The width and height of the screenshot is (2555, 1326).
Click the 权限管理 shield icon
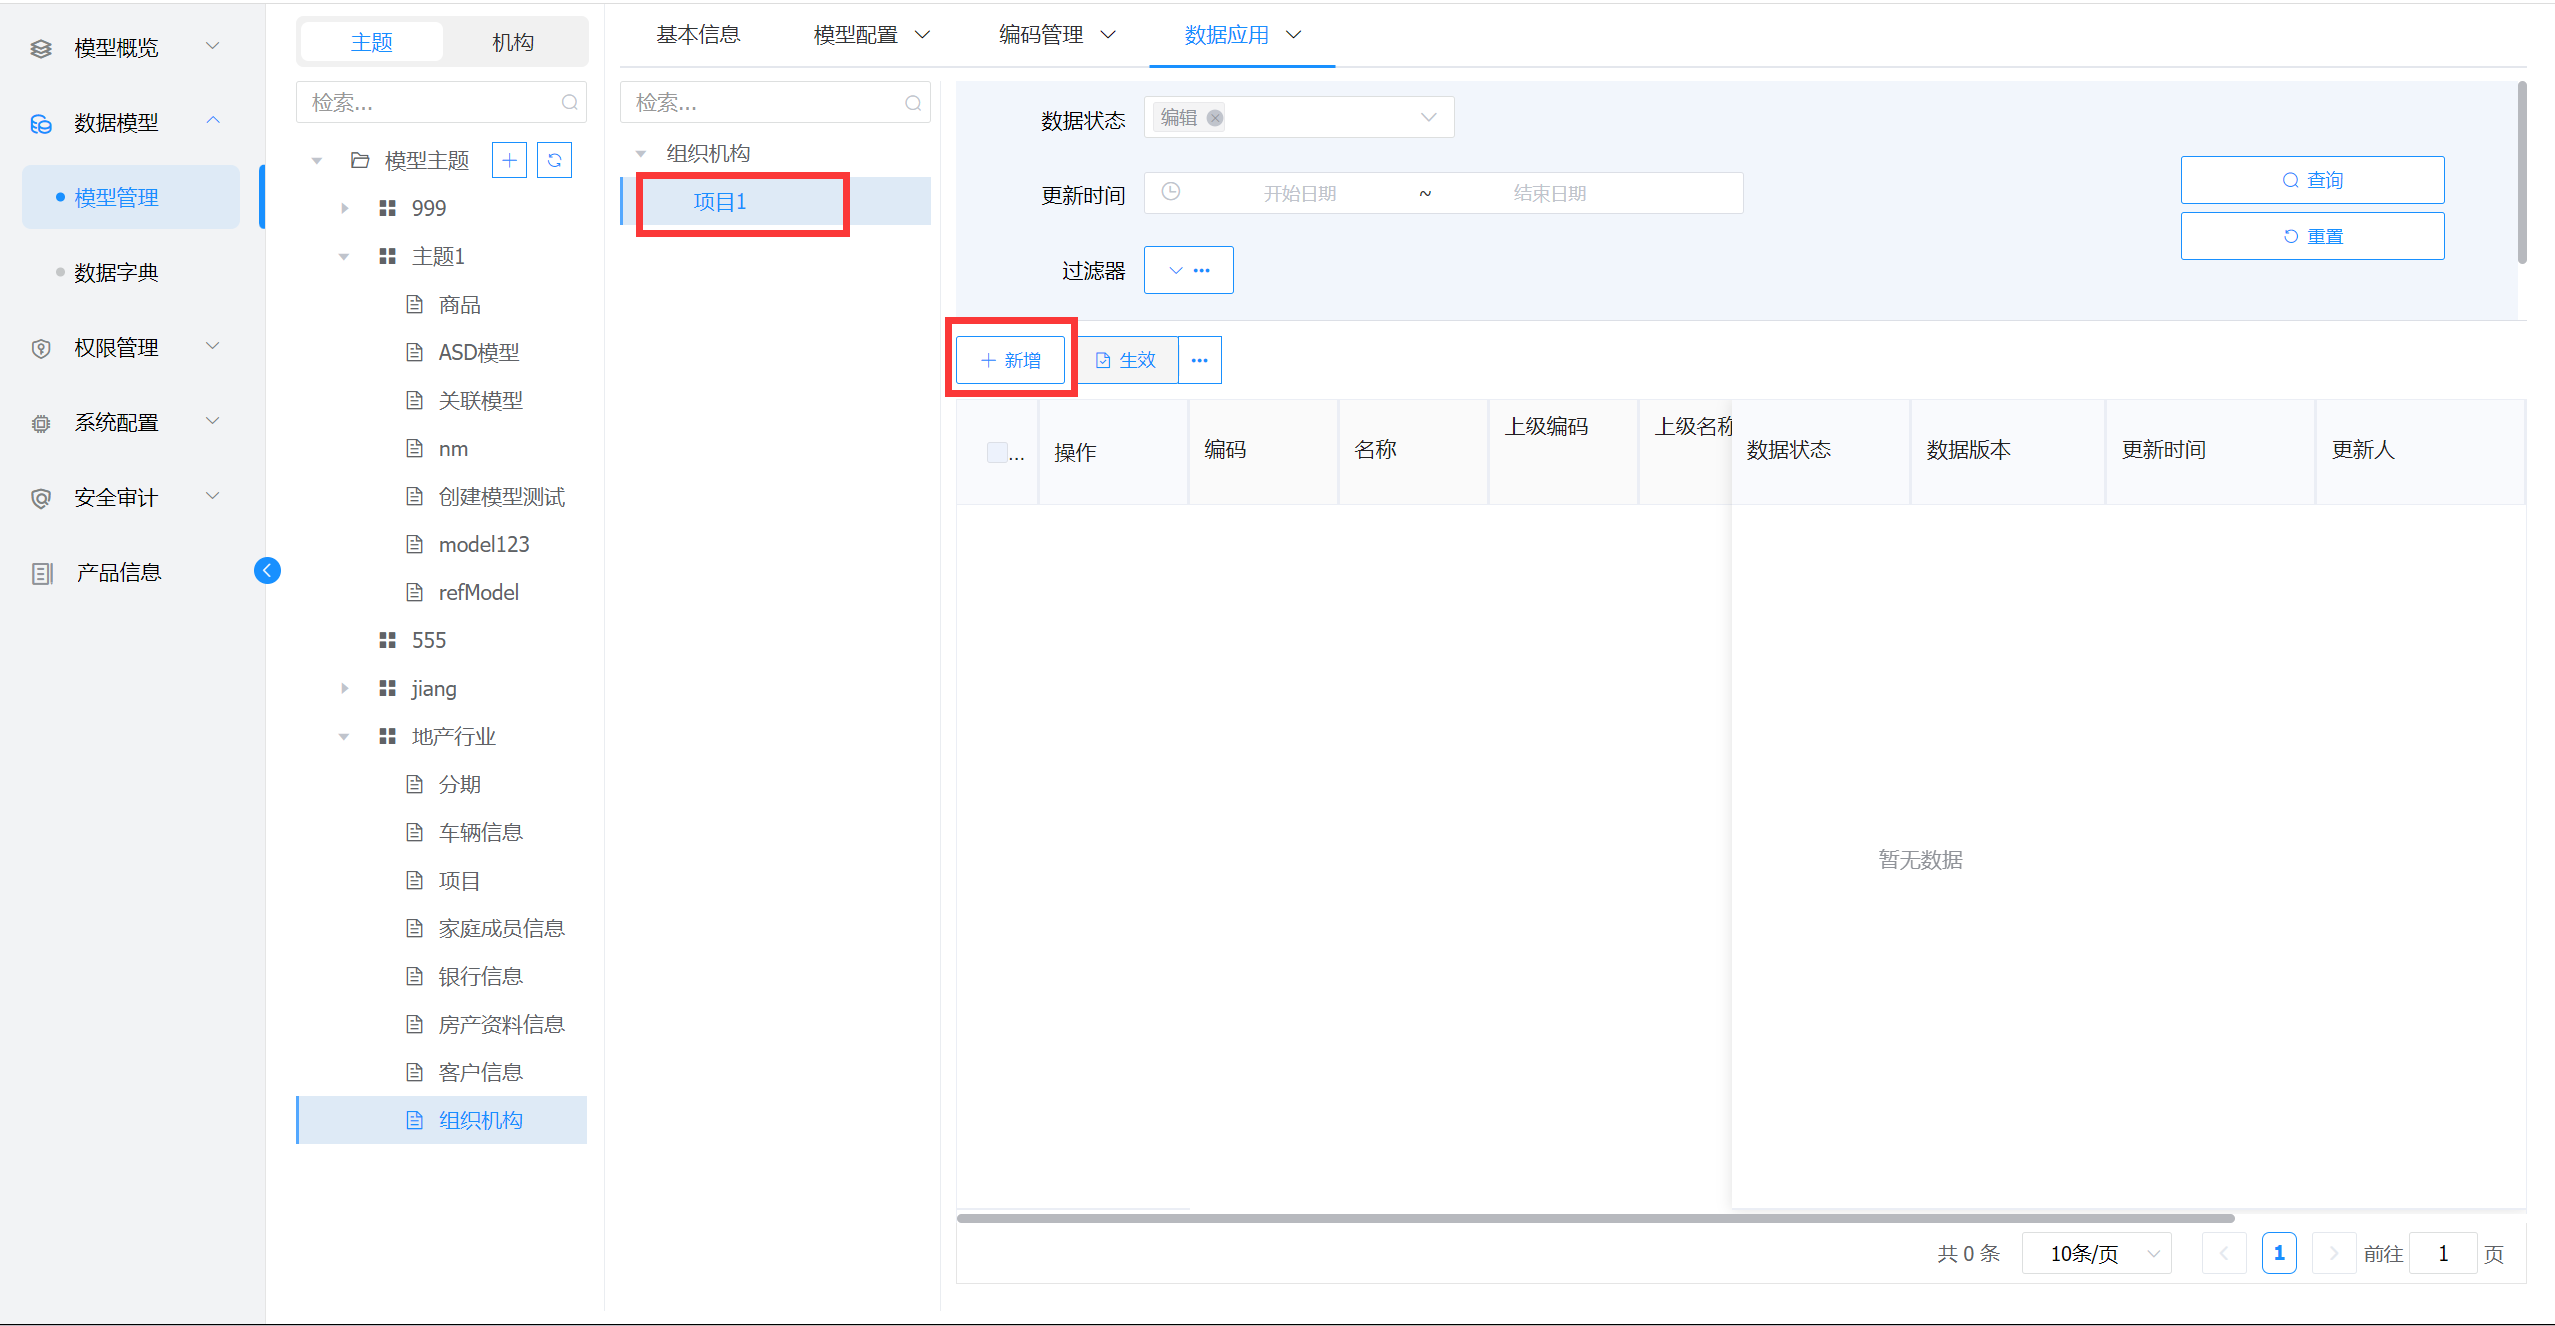tap(41, 348)
